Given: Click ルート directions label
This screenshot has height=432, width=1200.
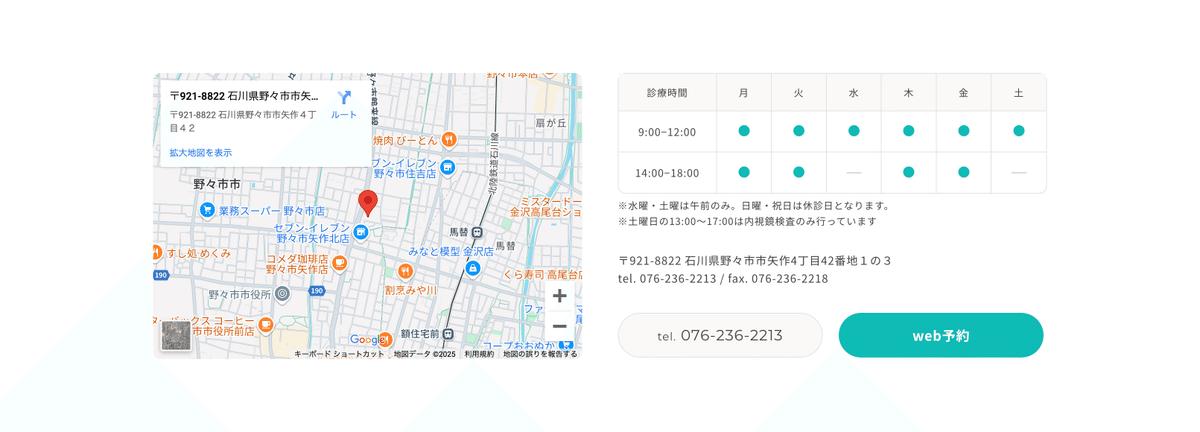Looking at the screenshot, I should tap(344, 115).
